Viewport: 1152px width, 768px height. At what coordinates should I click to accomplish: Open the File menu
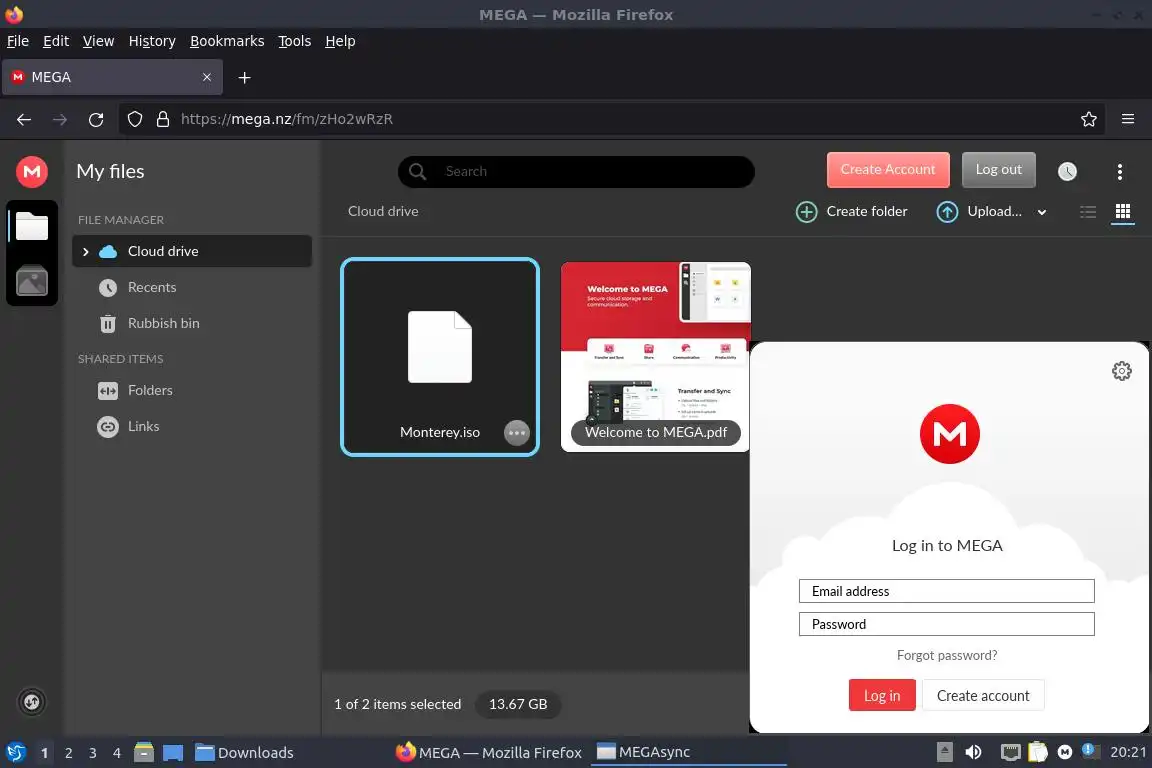point(18,41)
